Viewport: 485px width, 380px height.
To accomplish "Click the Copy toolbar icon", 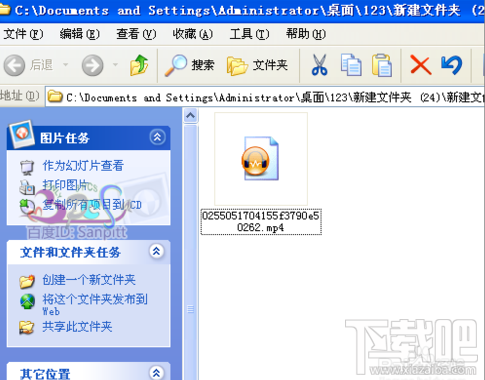I will pyautogui.click(x=351, y=65).
